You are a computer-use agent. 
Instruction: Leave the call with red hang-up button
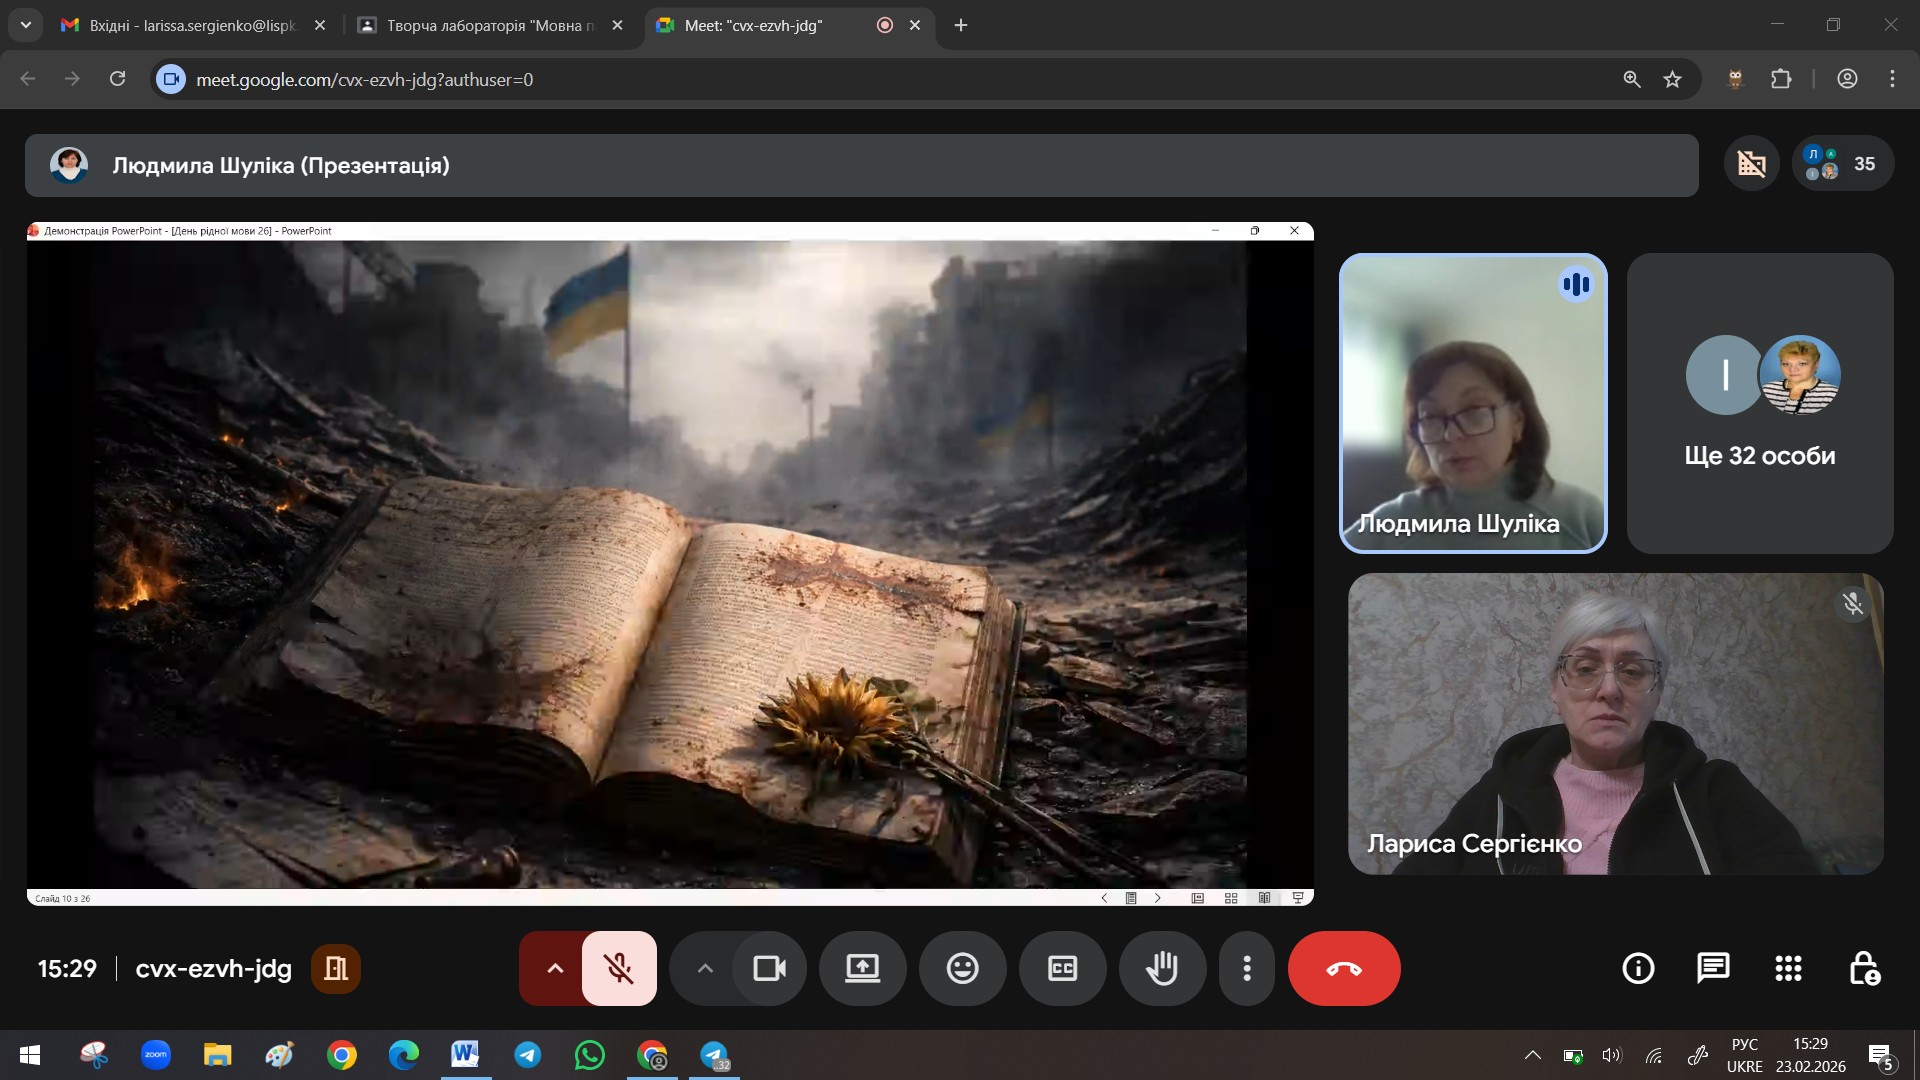tap(1343, 968)
